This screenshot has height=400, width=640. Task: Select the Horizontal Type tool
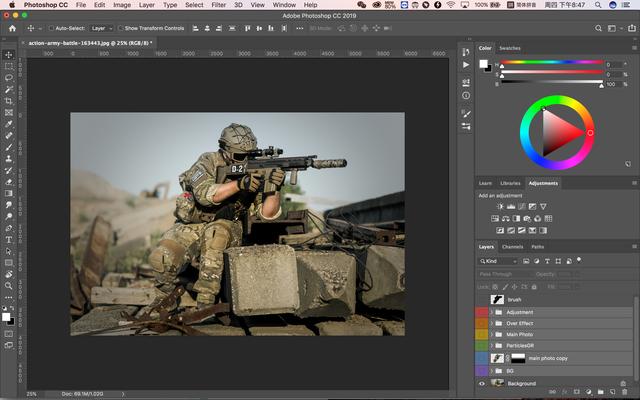click(x=9, y=240)
